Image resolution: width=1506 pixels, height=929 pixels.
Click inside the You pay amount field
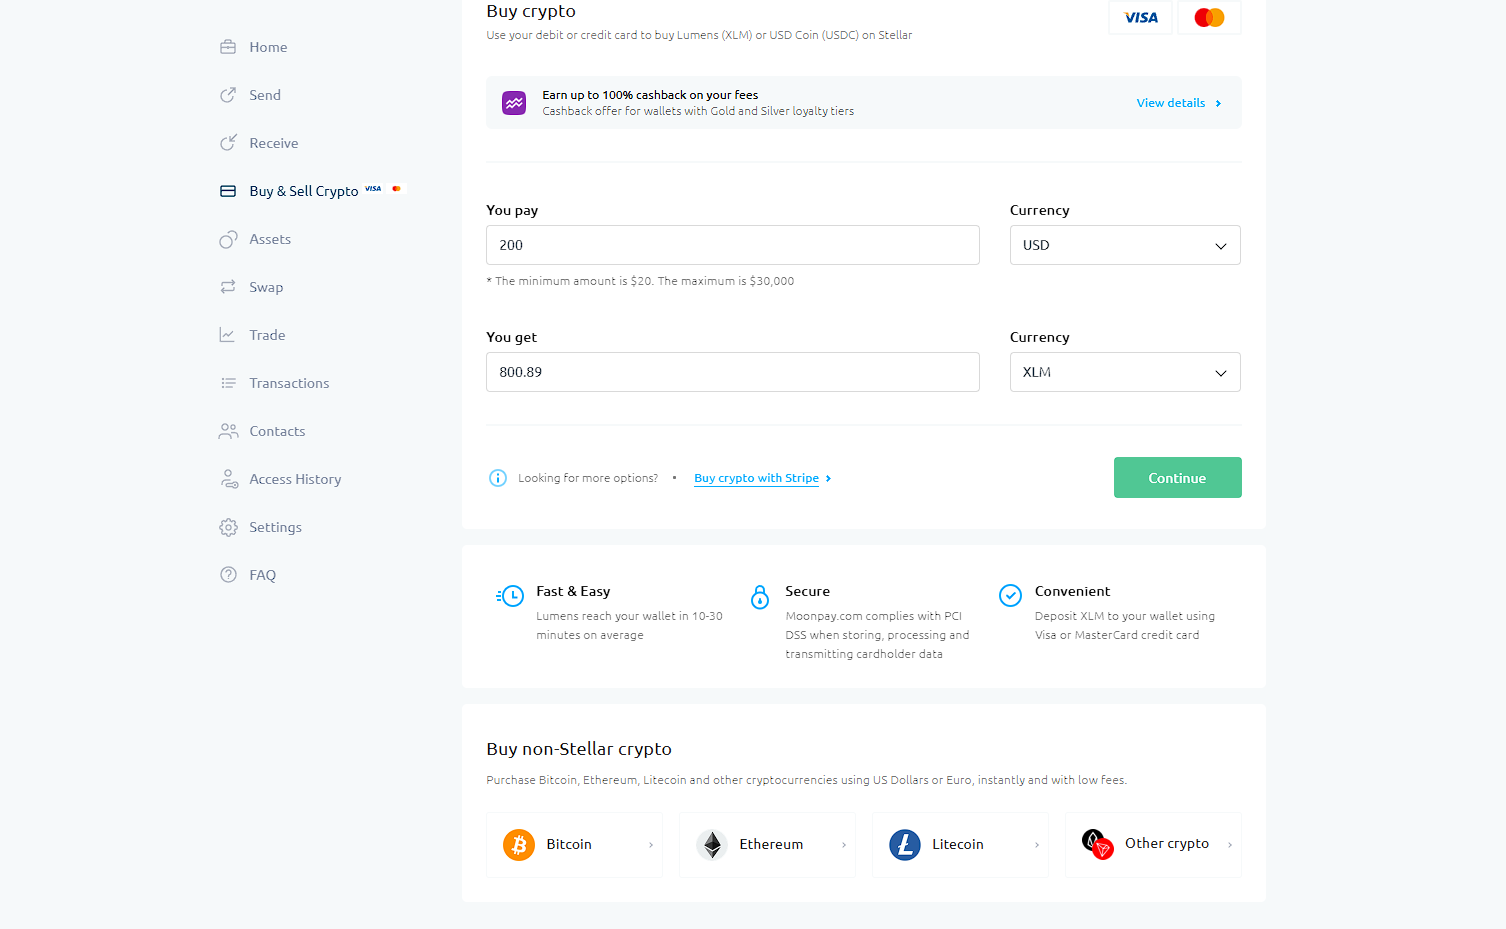click(x=732, y=245)
